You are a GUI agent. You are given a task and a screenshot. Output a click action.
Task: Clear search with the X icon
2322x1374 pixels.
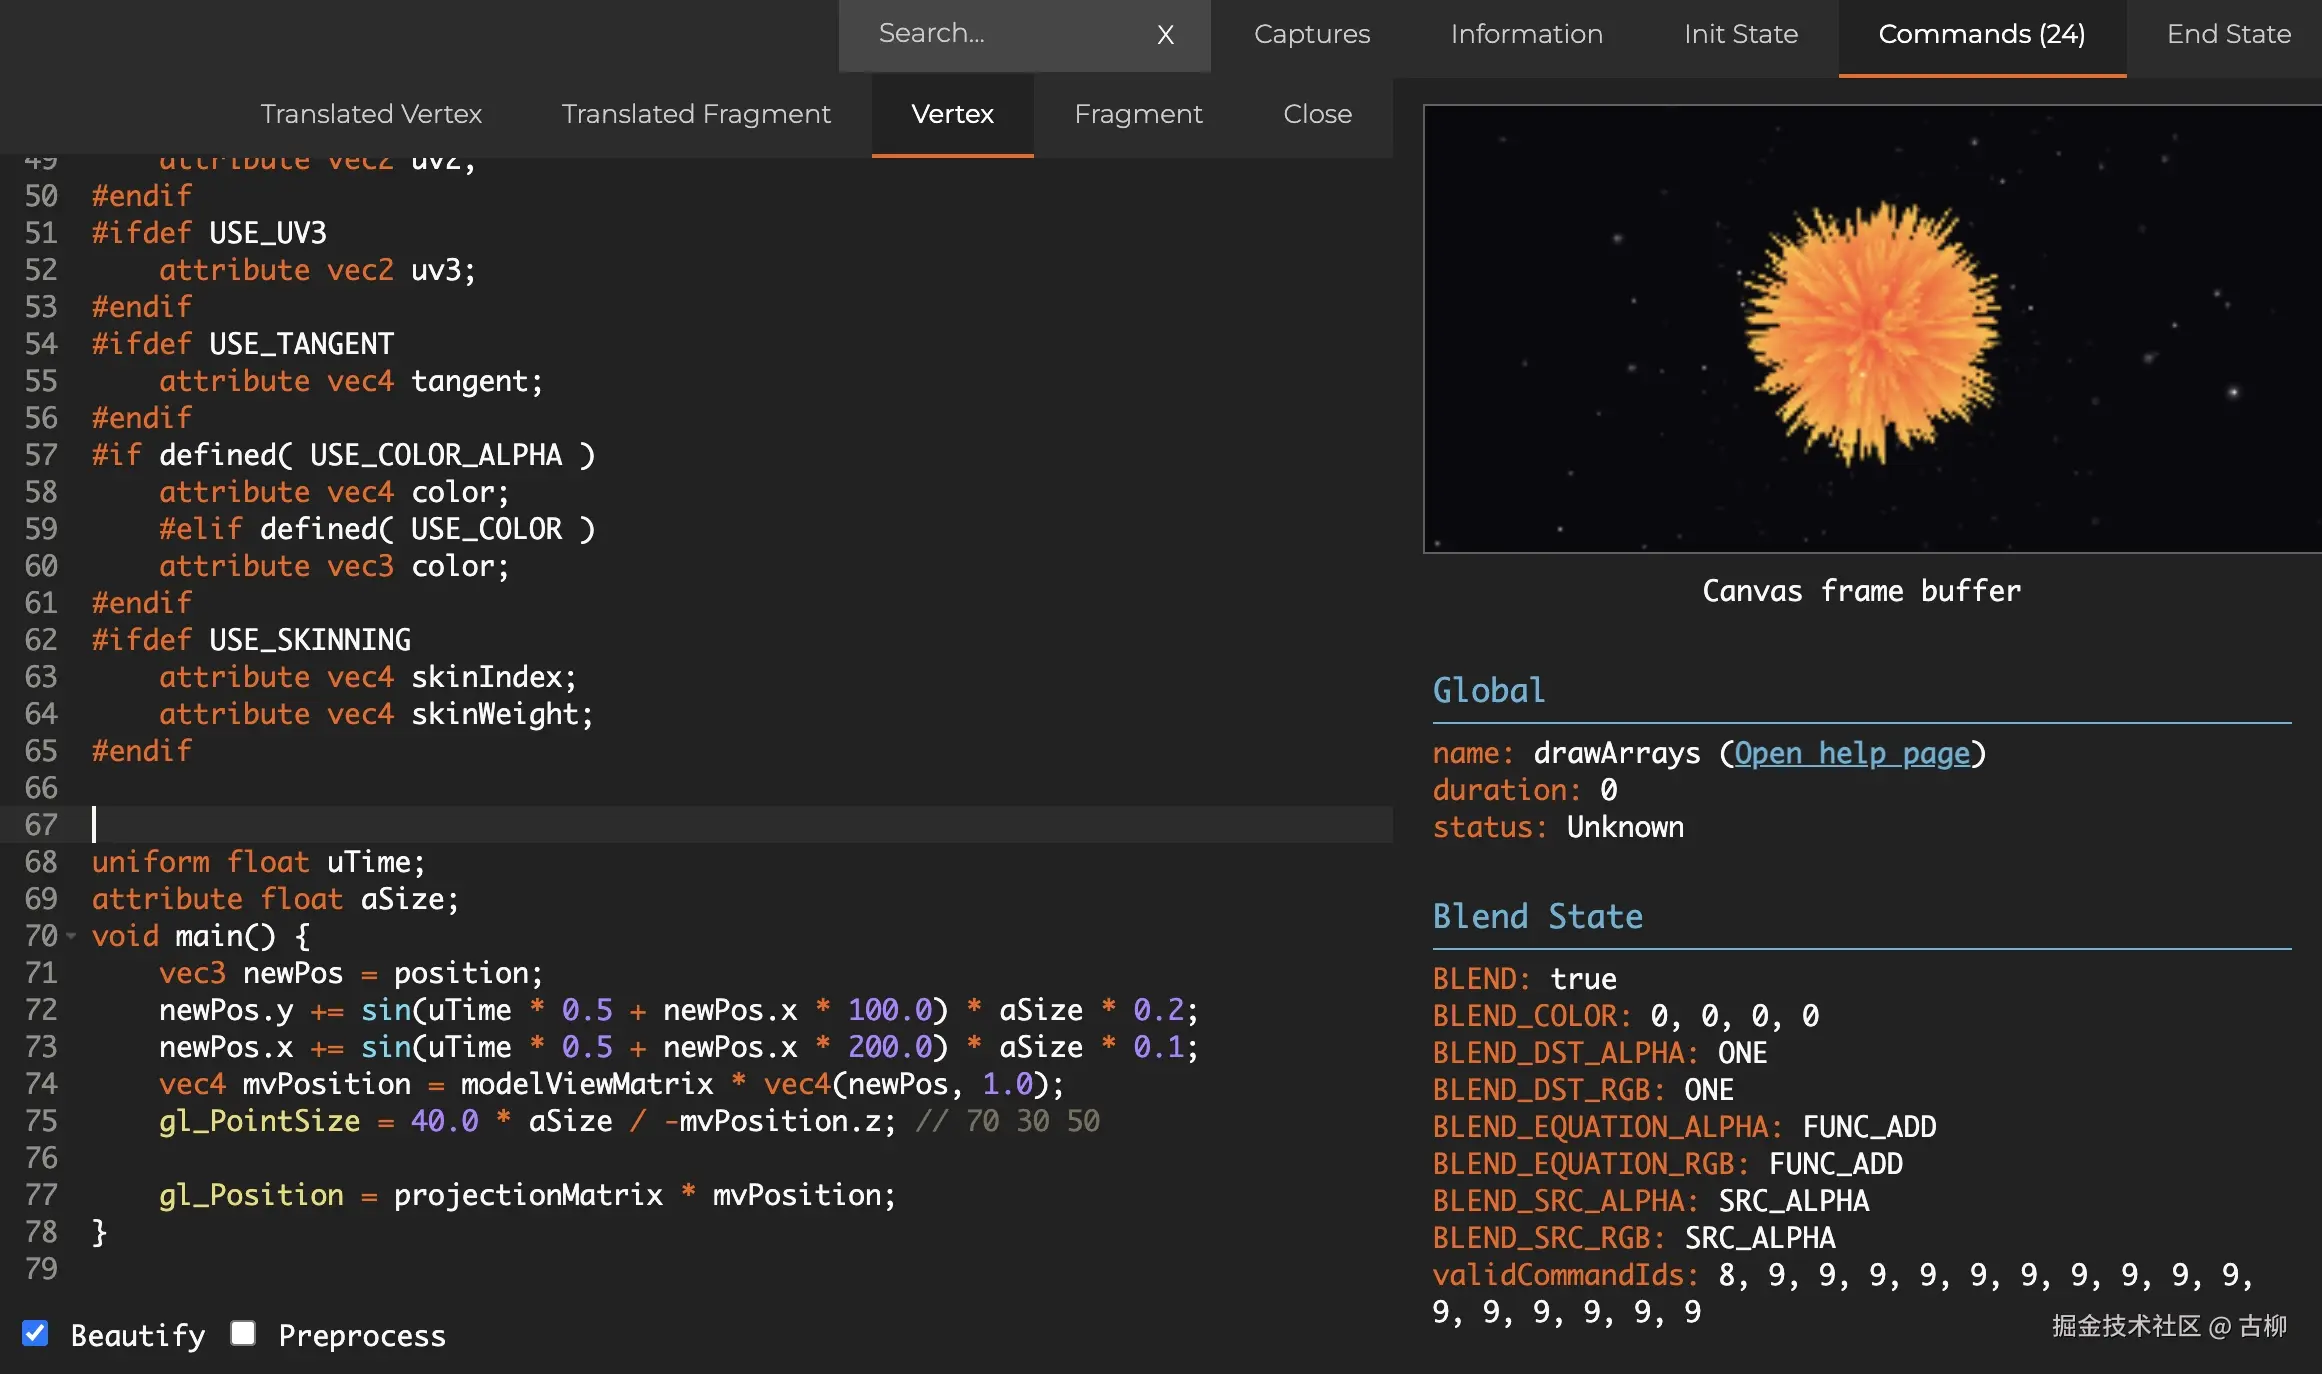(x=1165, y=35)
